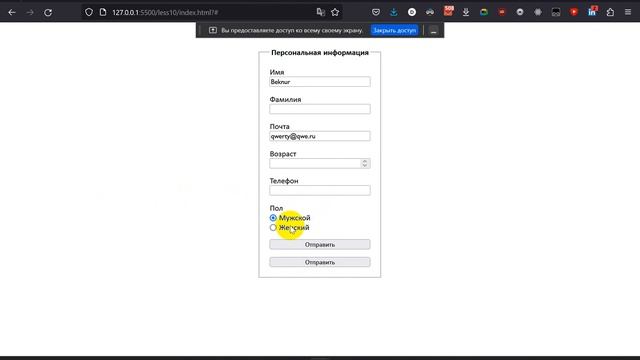Click the Телефон field label
The height and width of the screenshot is (360, 640).
point(284,181)
